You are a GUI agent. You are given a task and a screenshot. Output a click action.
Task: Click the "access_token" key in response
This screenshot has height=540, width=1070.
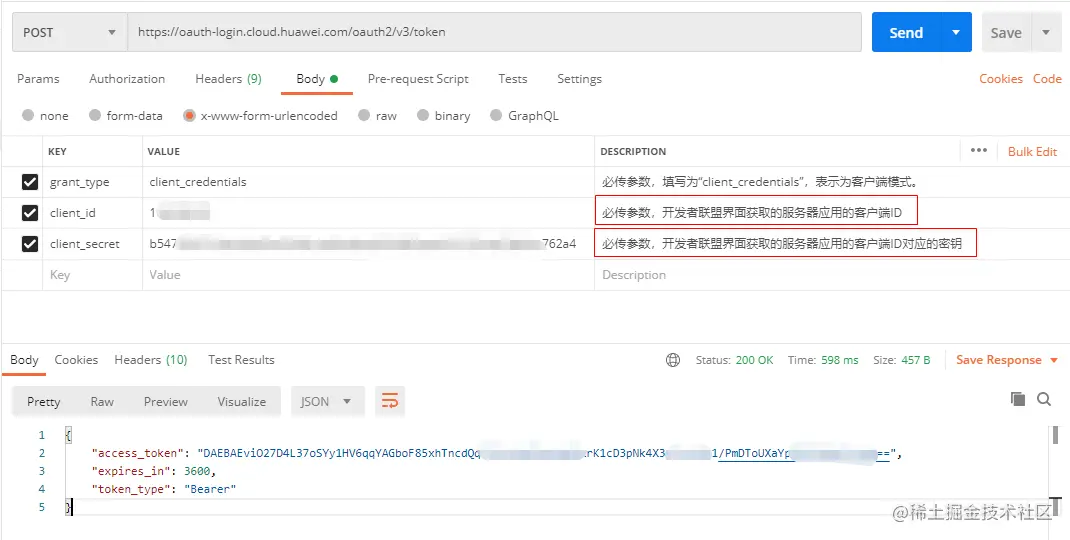[137, 453]
